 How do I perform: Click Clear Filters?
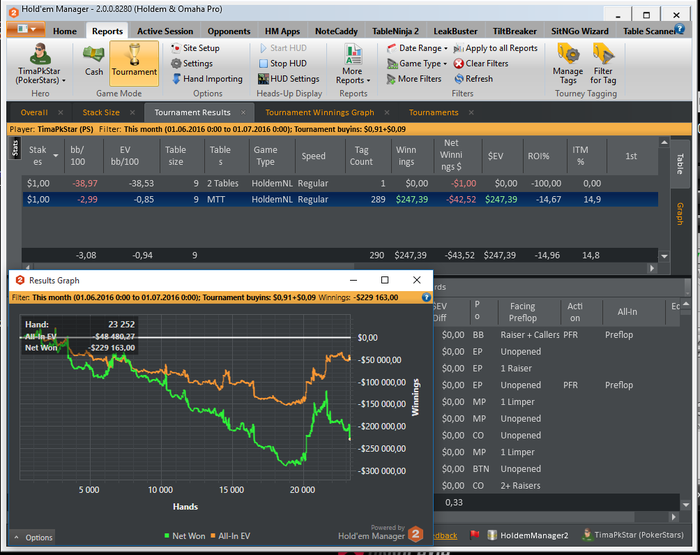click(481, 63)
